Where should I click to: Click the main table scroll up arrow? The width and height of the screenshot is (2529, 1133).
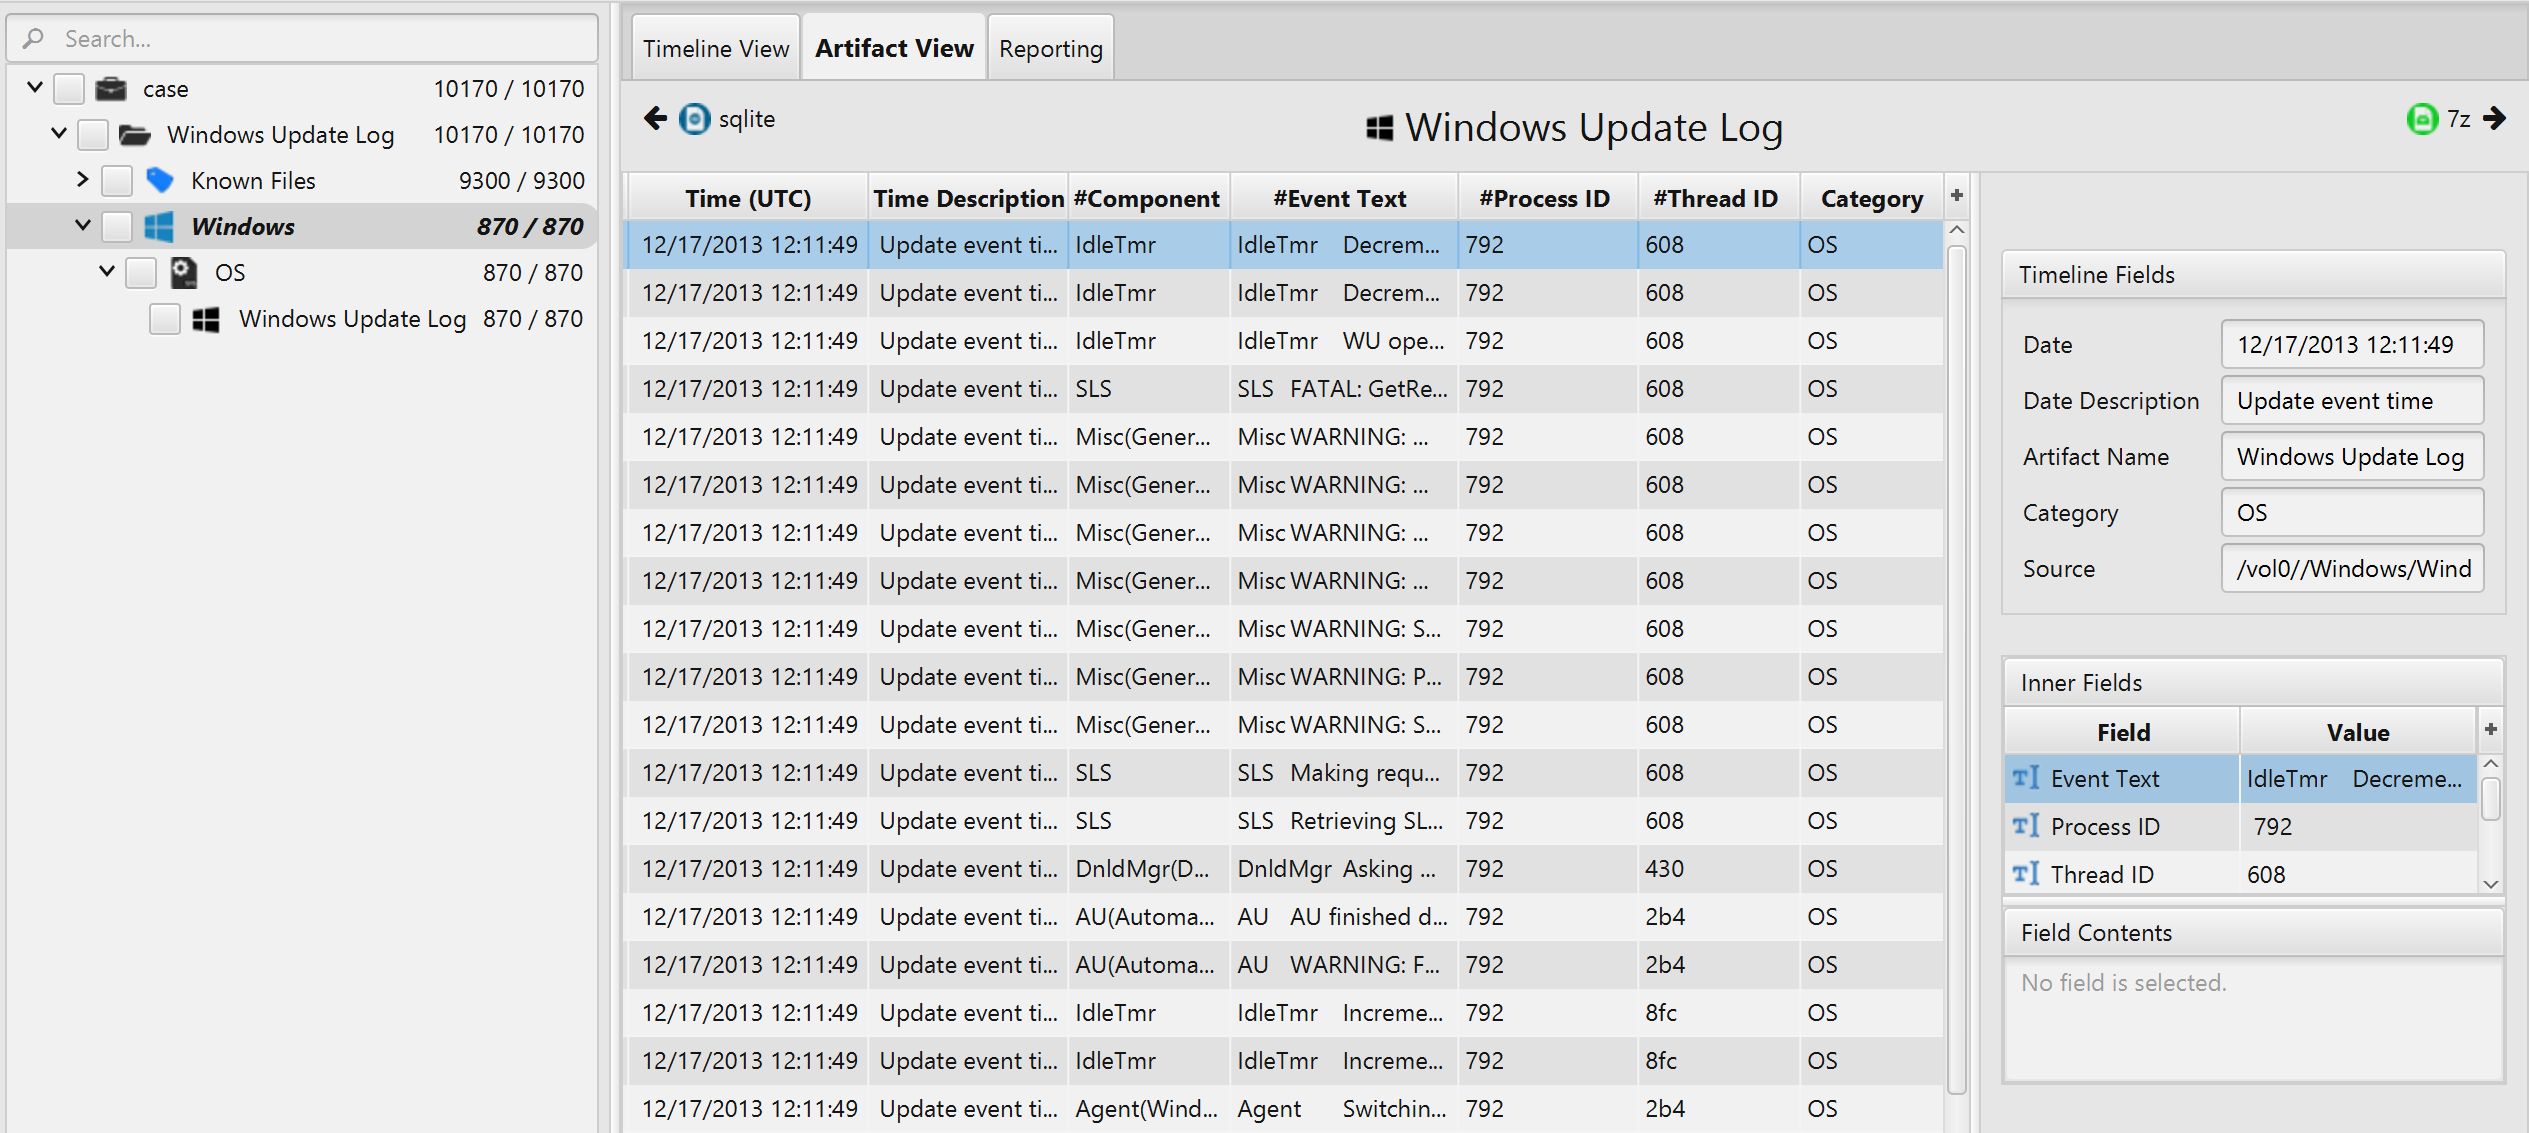coord(1957,230)
